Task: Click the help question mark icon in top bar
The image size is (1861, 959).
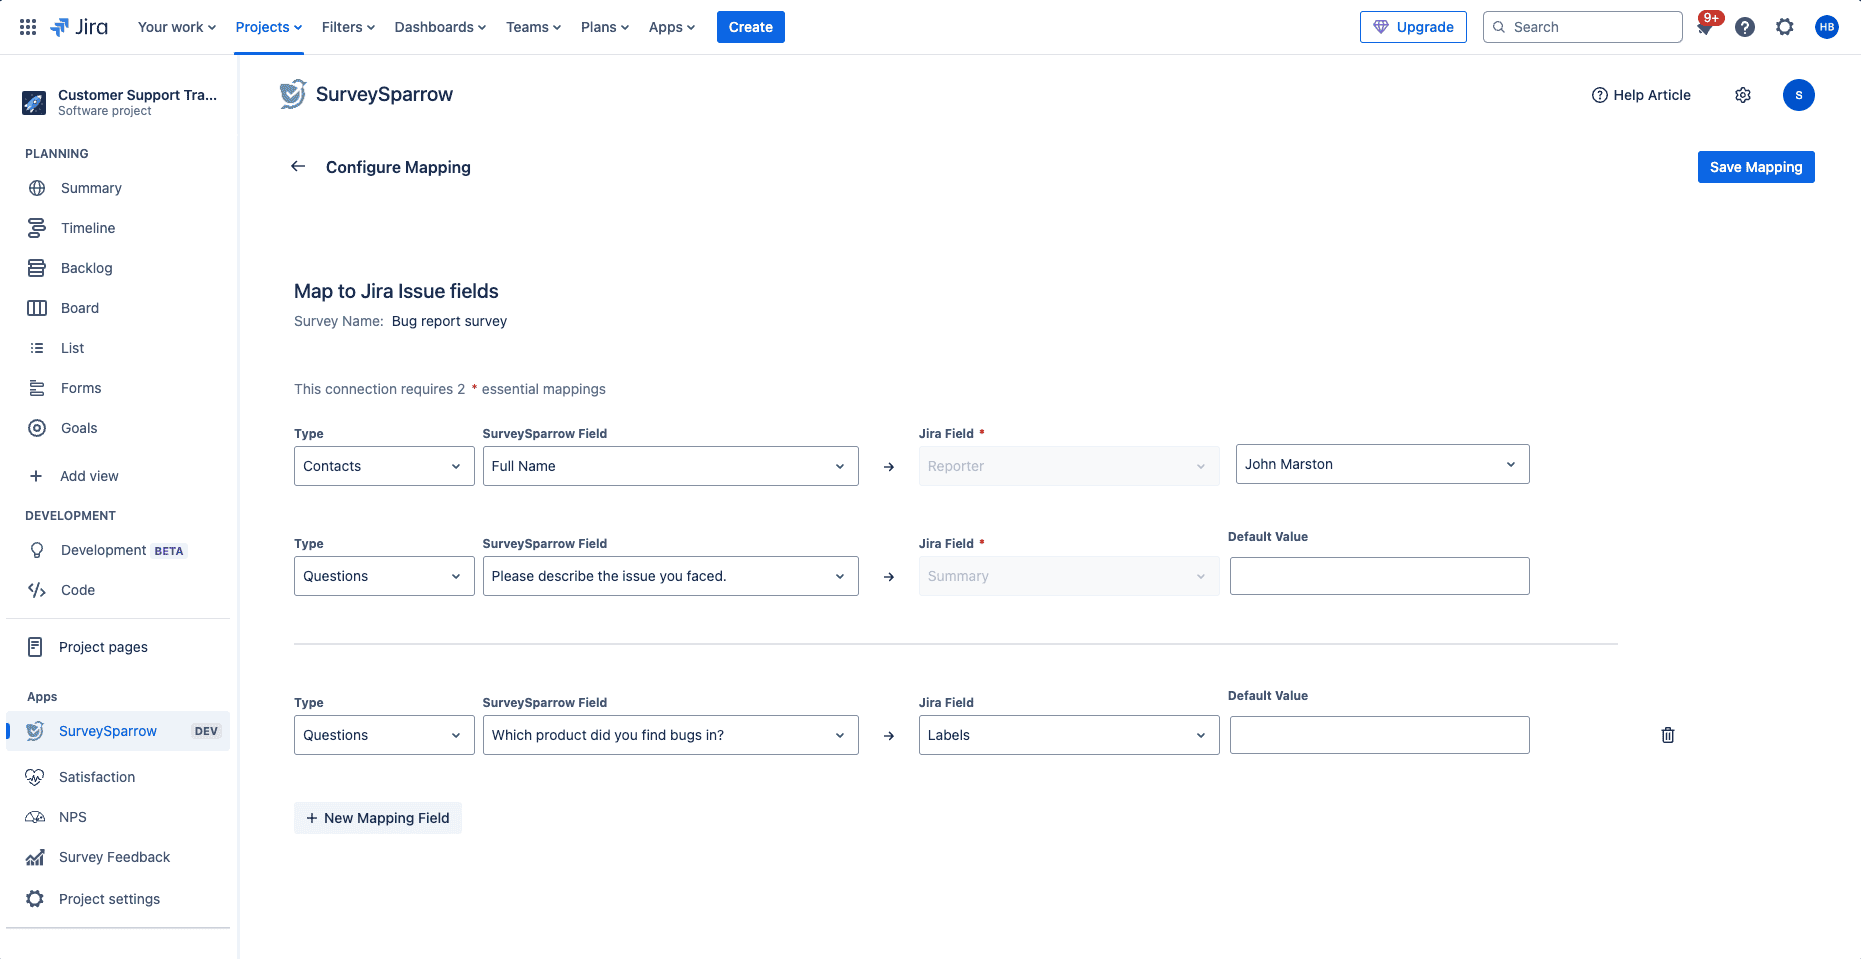Action: 1744,27
